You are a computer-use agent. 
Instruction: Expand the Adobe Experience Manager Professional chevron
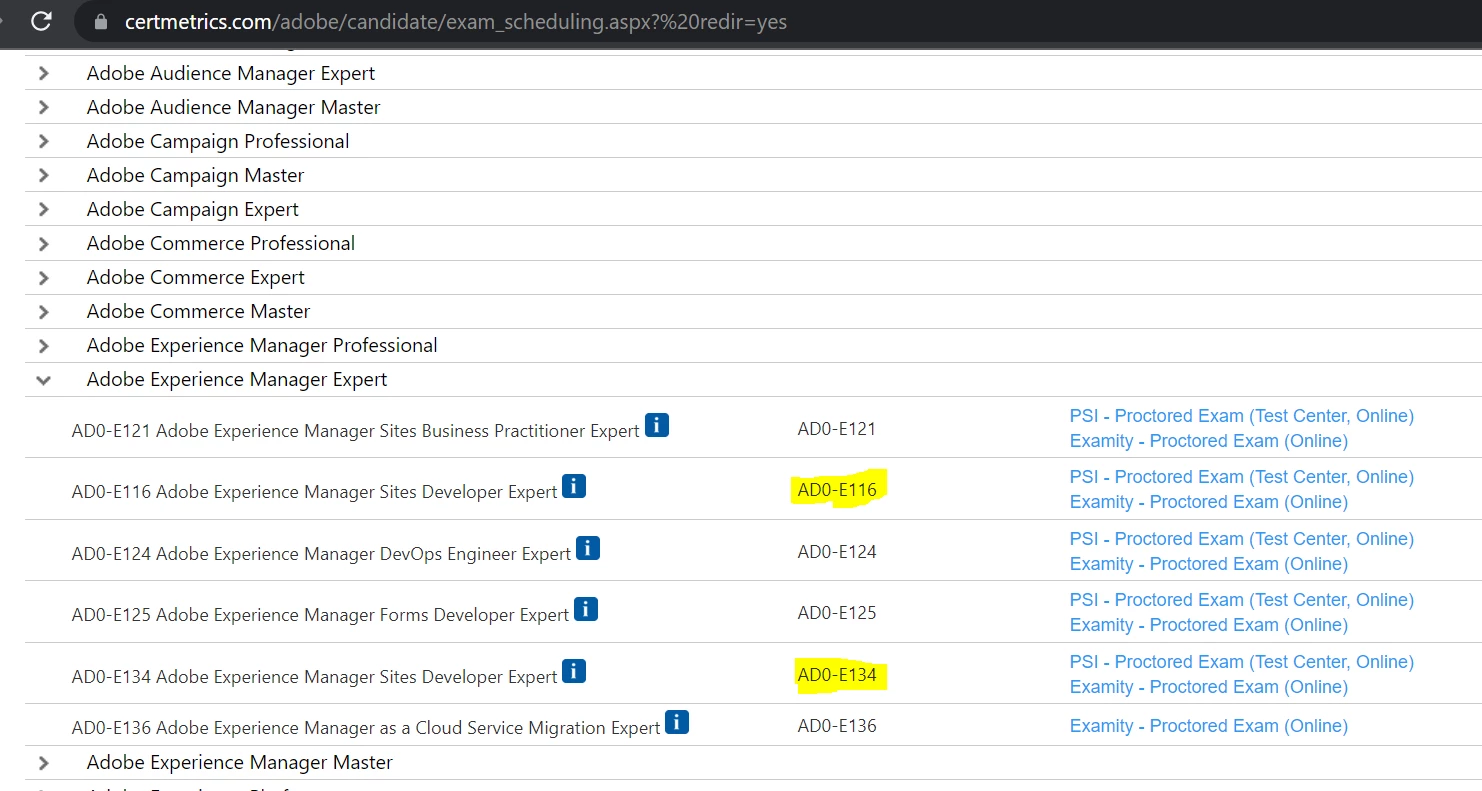pyautogui.click(x=43, y=345)
